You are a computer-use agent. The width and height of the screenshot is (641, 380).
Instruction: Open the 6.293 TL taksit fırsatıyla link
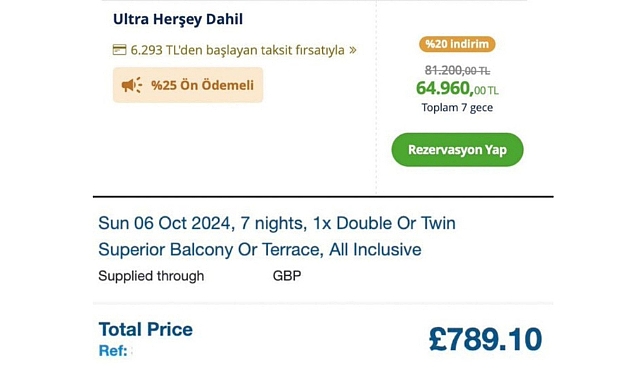[235, 50]
